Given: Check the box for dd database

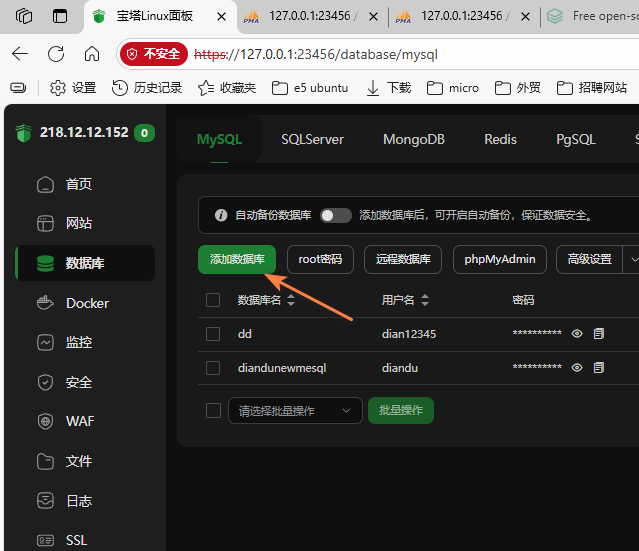Looking at the screenshot, I should [x=213, y=334].
